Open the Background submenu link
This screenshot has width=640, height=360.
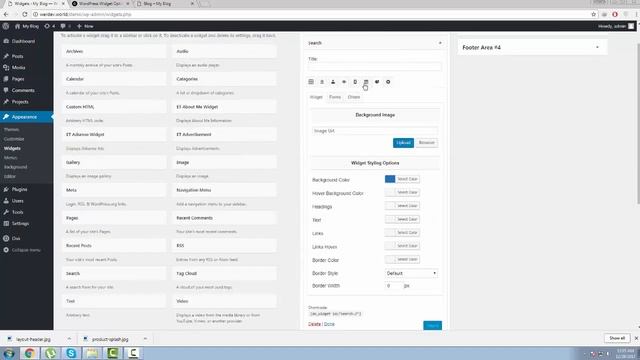(16, 167)
